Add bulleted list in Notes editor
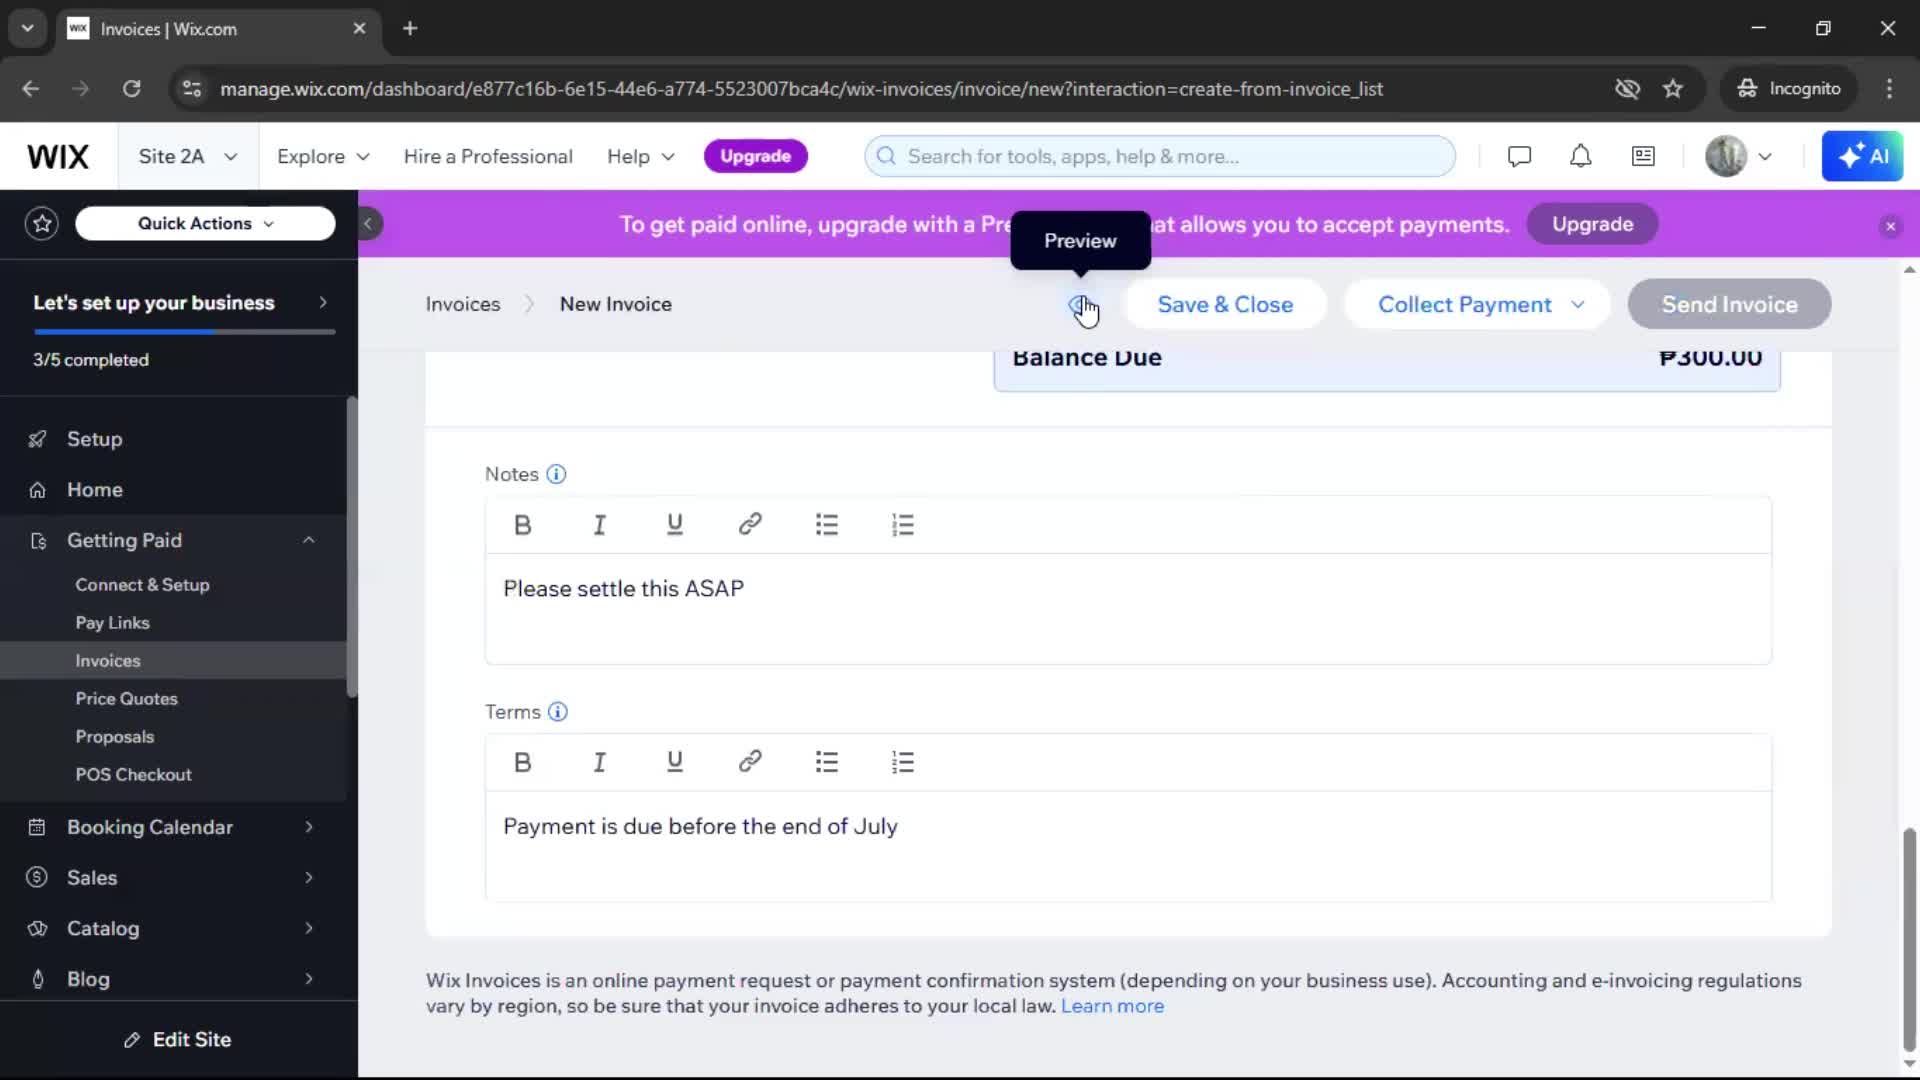This screenshot has width=1920, height=1080. tap(826, 525)
